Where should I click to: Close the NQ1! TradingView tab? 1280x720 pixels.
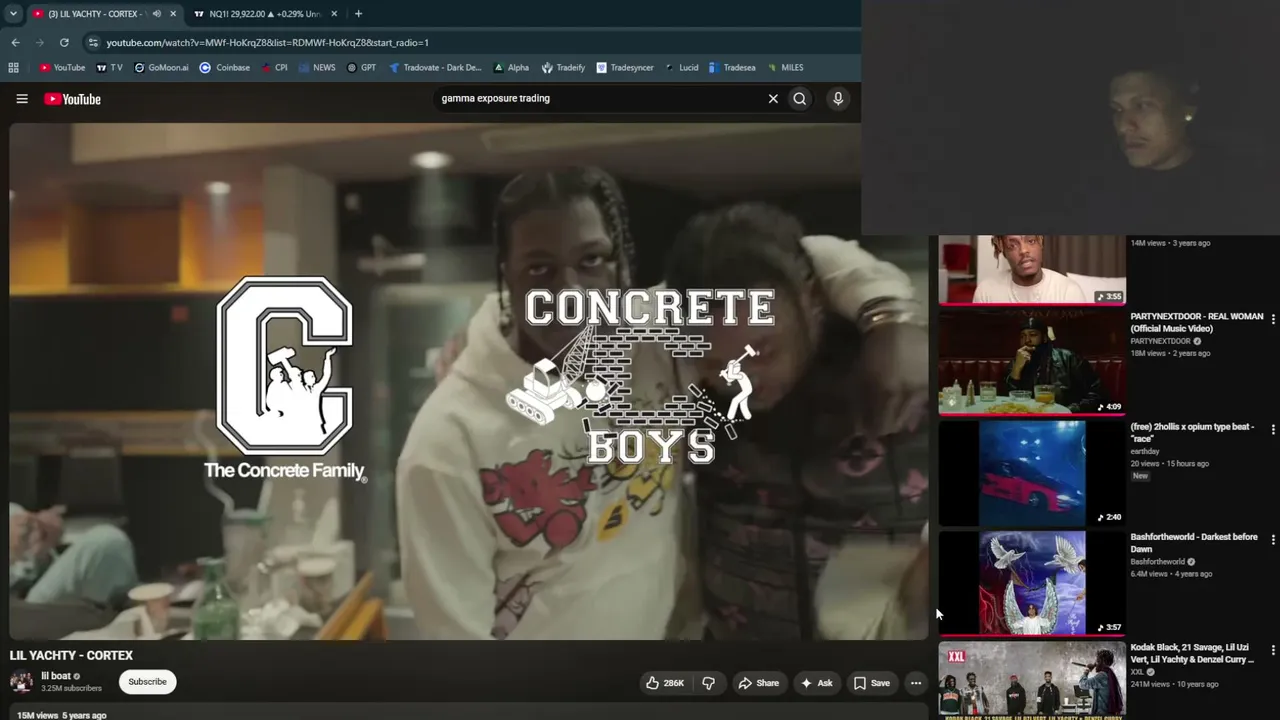pyautogui.click(x=334, y=14)
